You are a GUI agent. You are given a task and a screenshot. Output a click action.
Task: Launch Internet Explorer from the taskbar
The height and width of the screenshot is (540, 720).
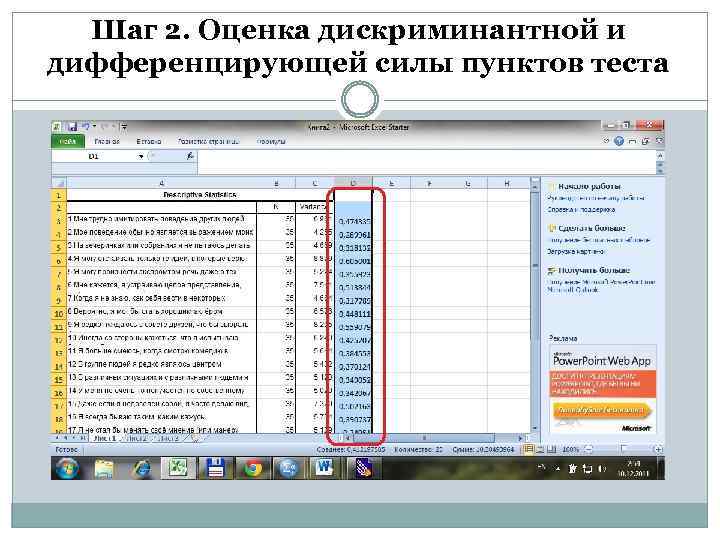pos(141,469)
